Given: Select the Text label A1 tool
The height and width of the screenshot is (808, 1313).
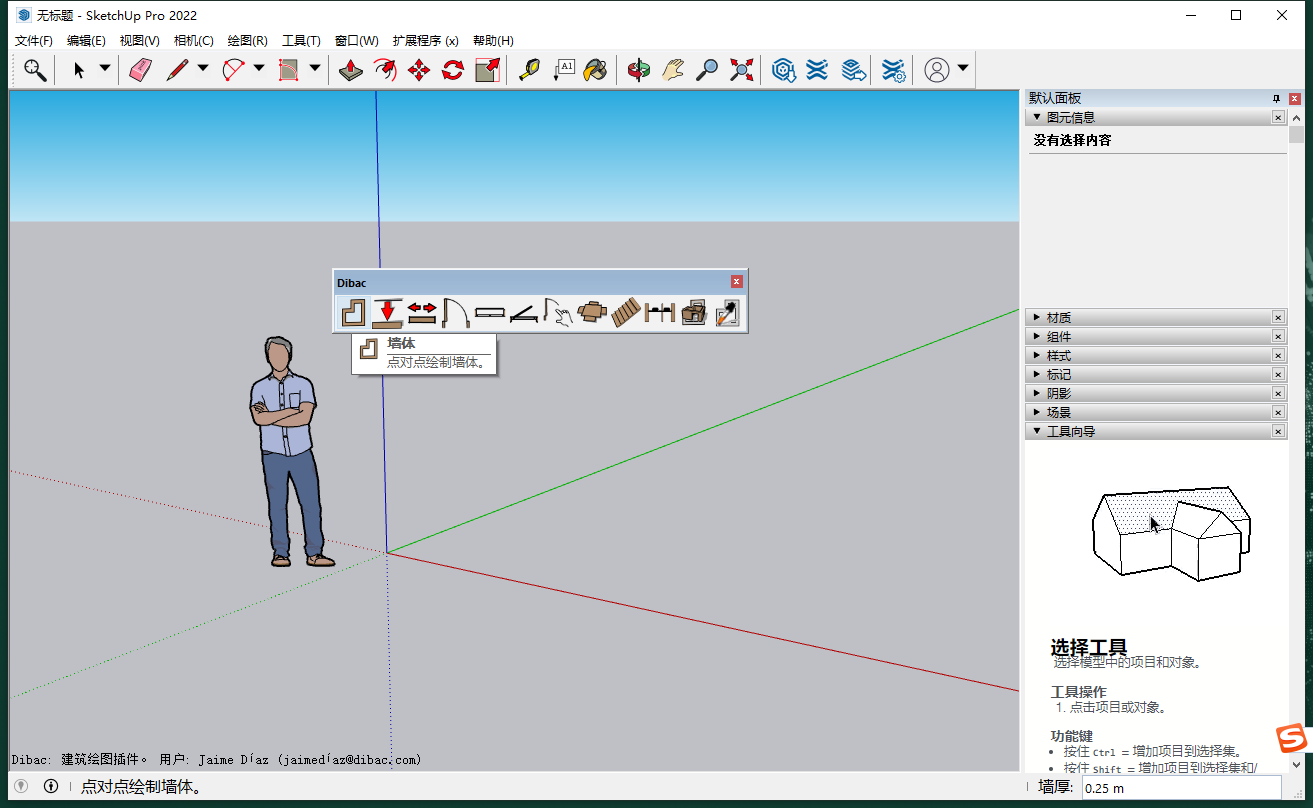Looking at the screenshot, I should point(563,70).
